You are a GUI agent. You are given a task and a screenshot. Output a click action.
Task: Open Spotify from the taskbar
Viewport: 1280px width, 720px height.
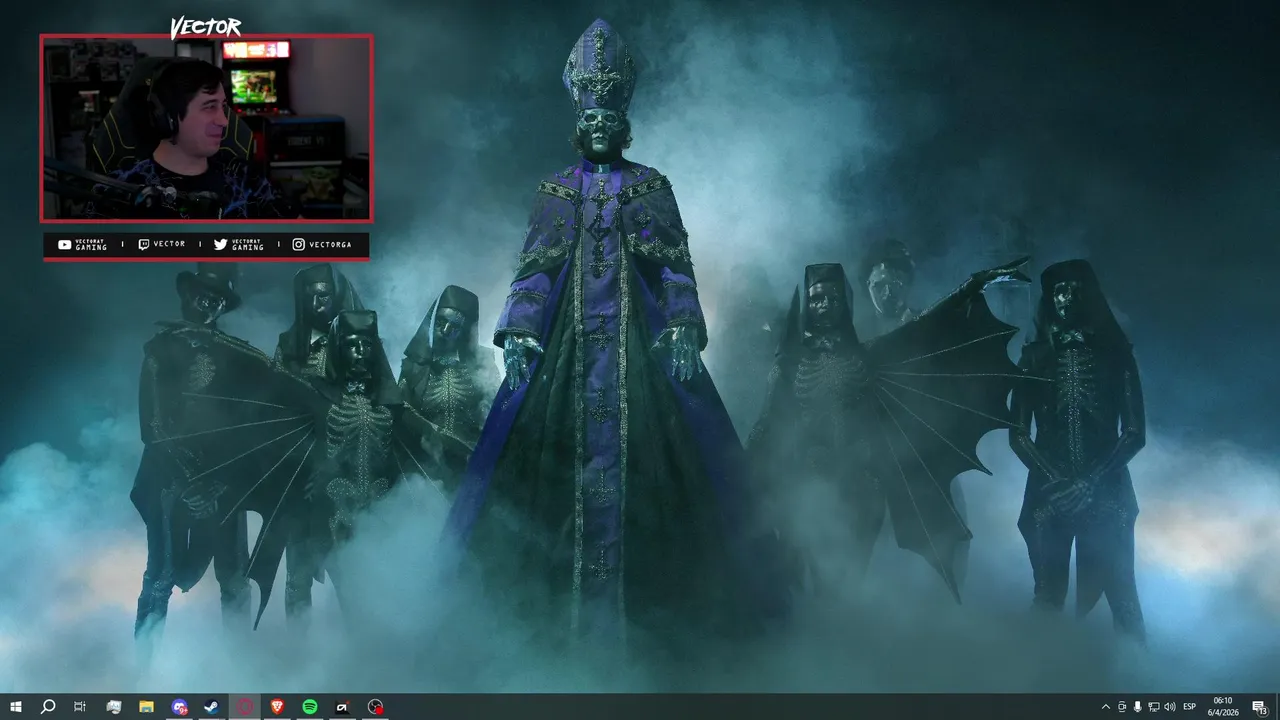coord(310,707)
